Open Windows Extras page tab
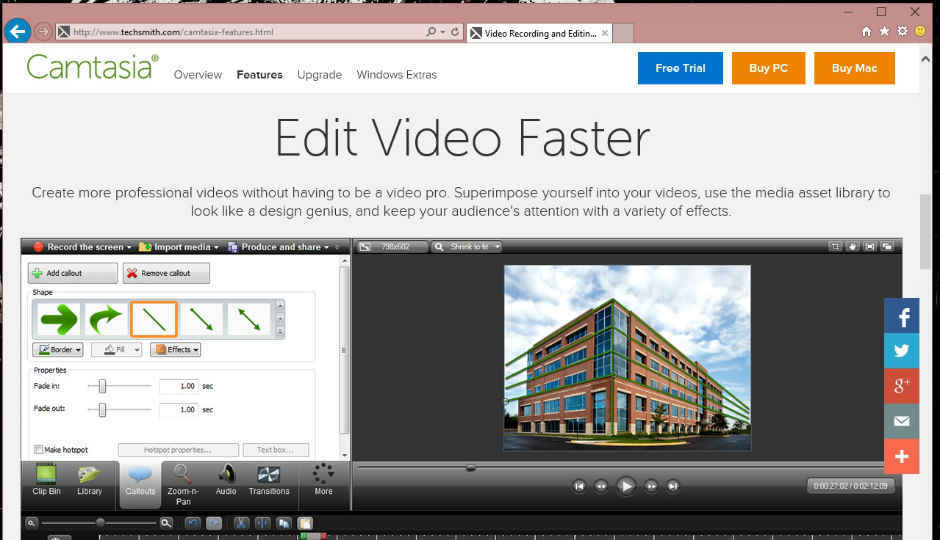Image resolution: width=940 pixels, height=540 pixels. (x=397, y=75)
